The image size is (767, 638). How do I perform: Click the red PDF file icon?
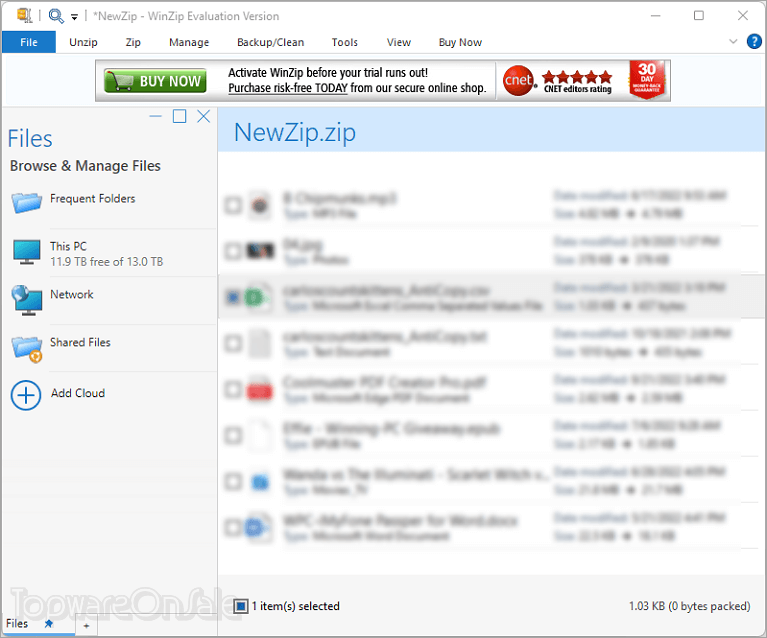(x=259, y=390)
